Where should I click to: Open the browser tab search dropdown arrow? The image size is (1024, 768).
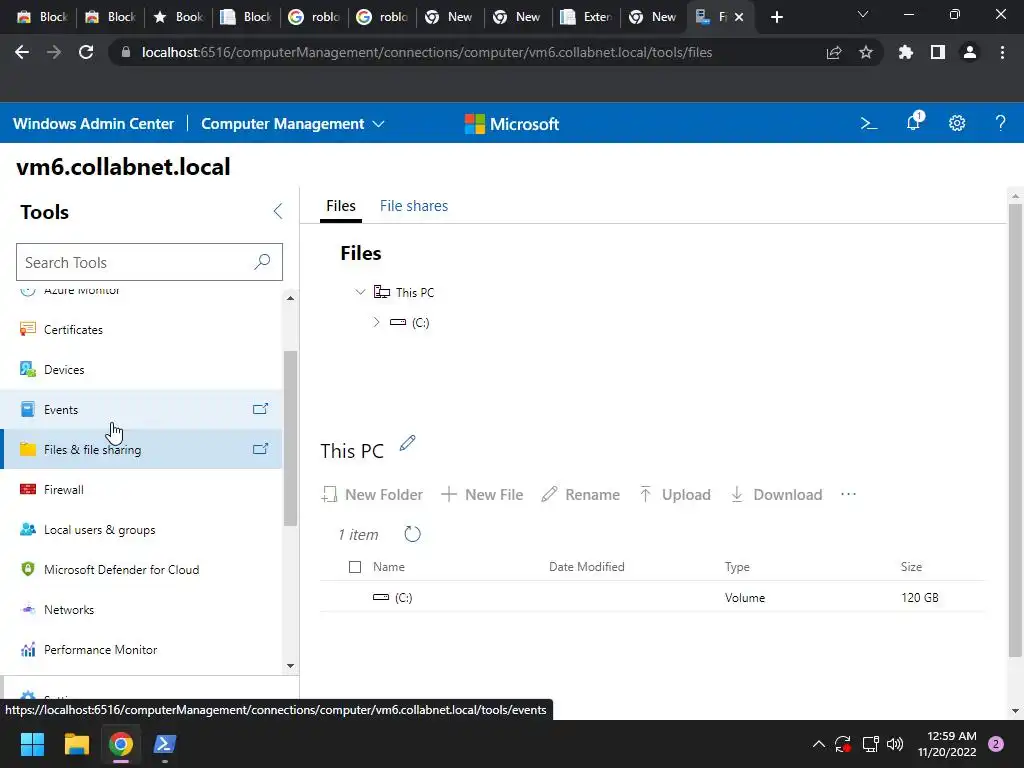point(863,14)
